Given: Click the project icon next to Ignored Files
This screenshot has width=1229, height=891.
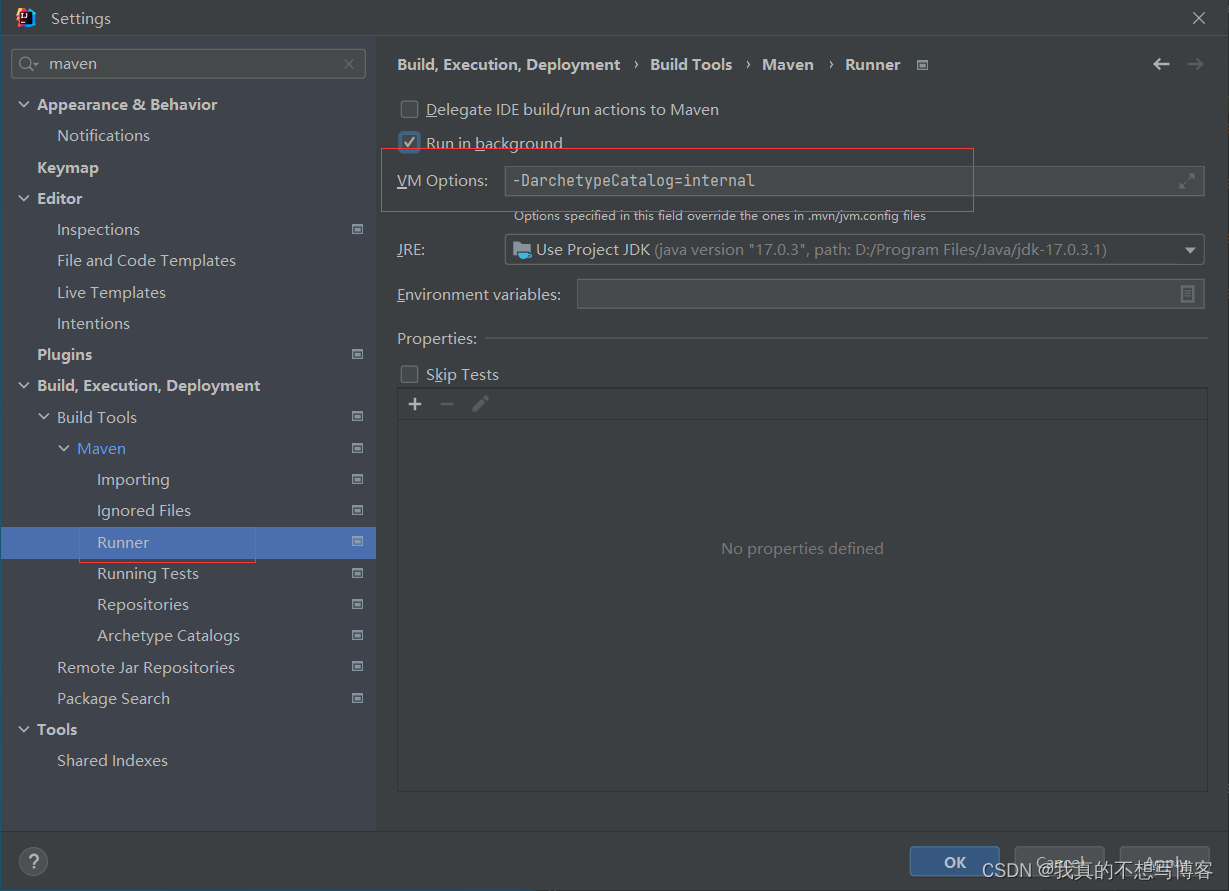Looking at the screenshot, I should 357,510.
